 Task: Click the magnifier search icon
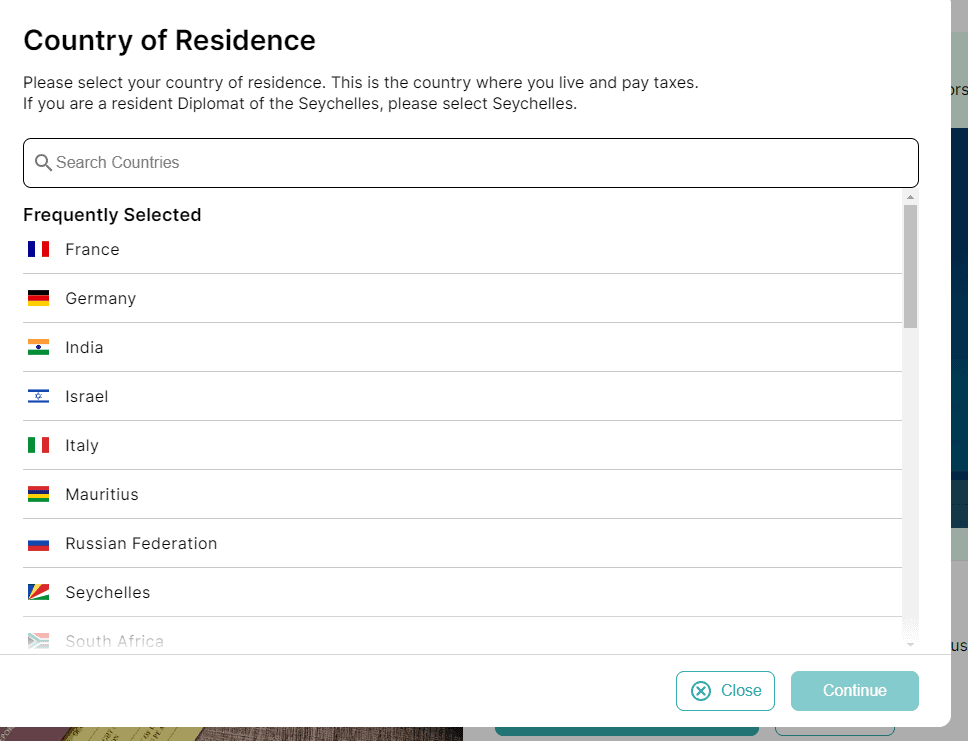click(43, 162)
